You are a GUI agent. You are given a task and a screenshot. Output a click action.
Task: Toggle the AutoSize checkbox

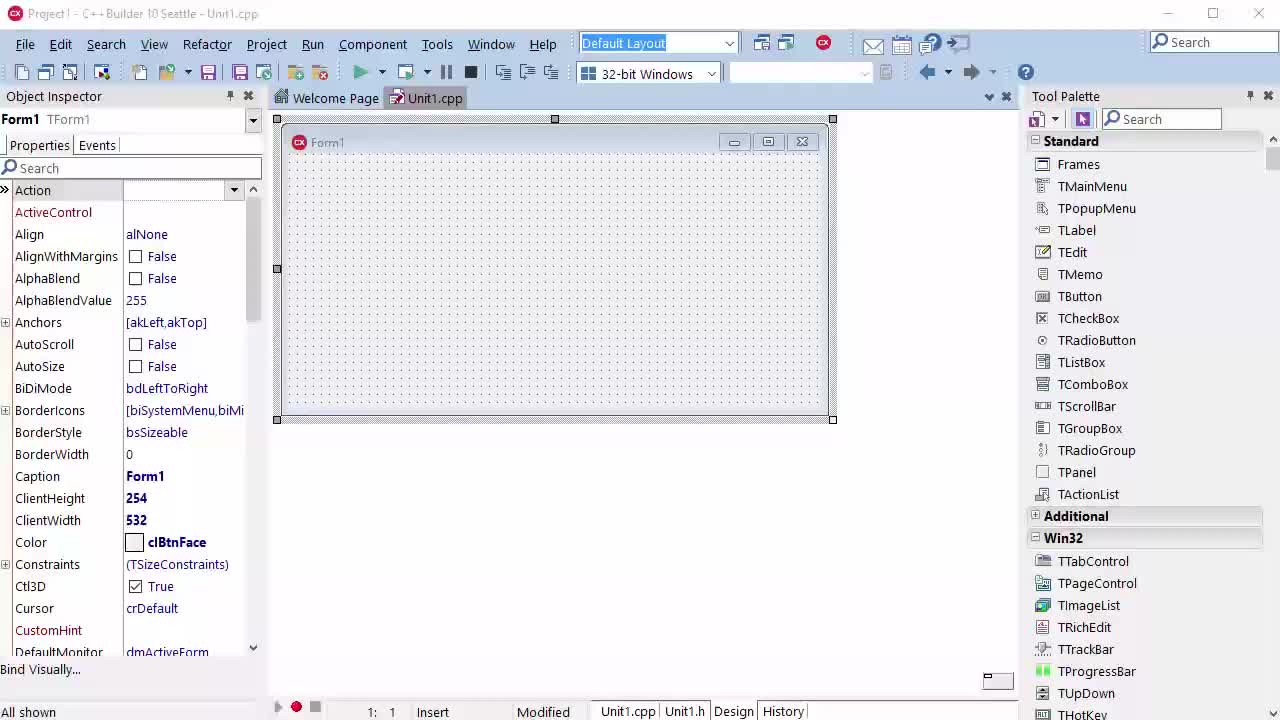click(135, 367)
